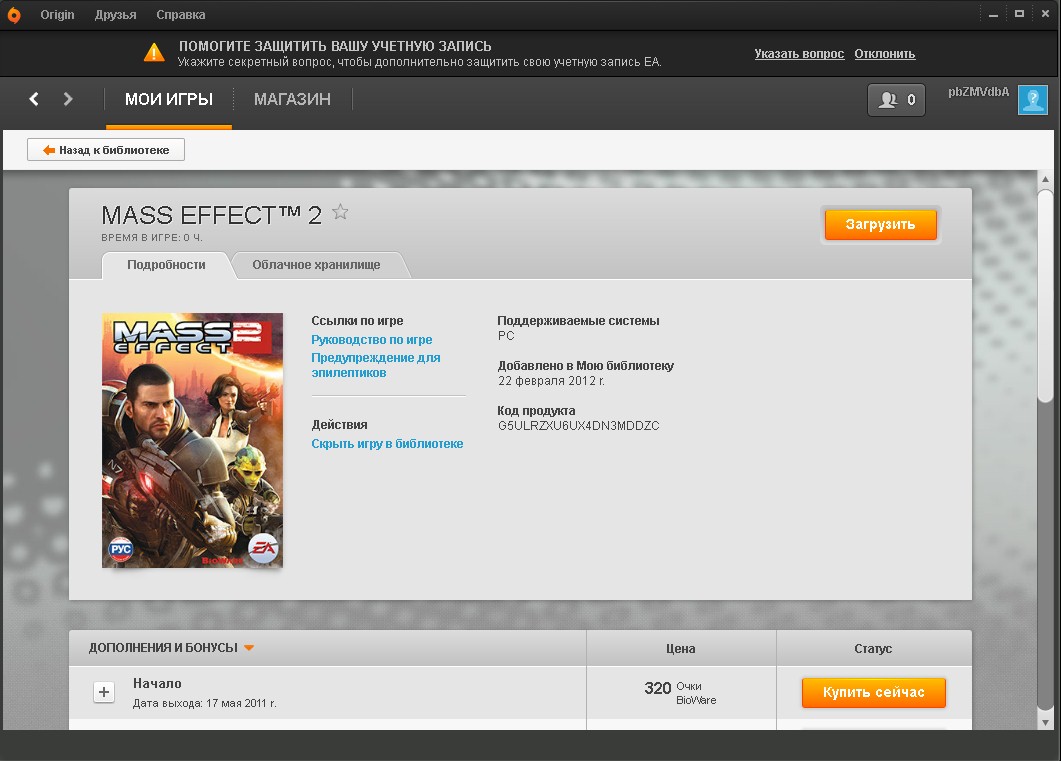Image resolution: width=1061 pixels, height=761 pixels.
Task: Go back with the left arrow
Action: coord(34,99)
